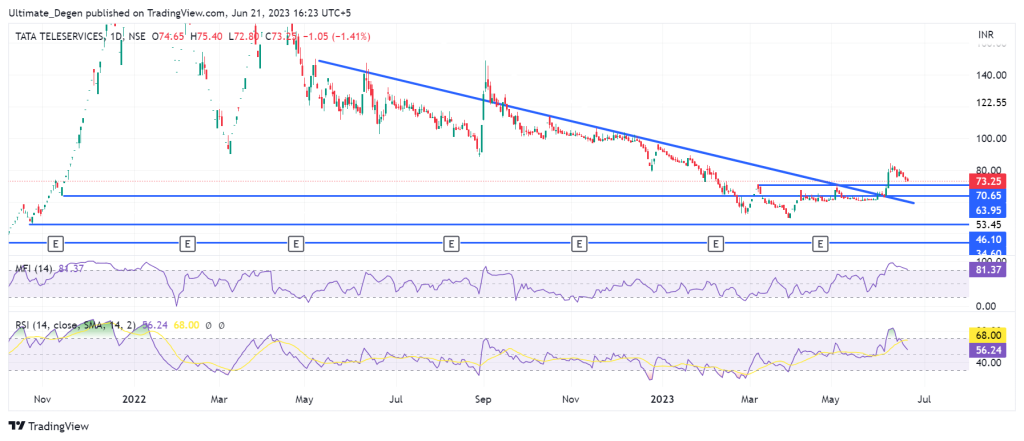
Task: Click the purple 81.37 MFI axis tag
Action: (x=987, y=270)
